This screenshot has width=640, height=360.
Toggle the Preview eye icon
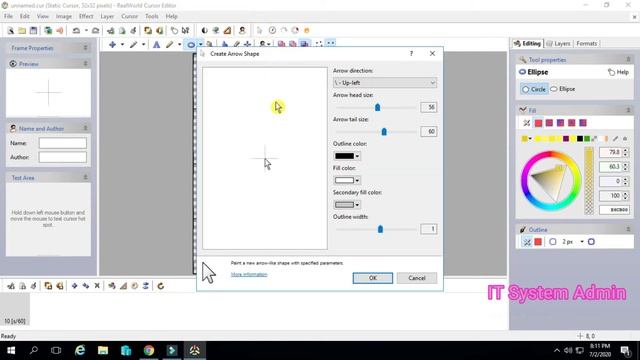(x=13, y=64)
